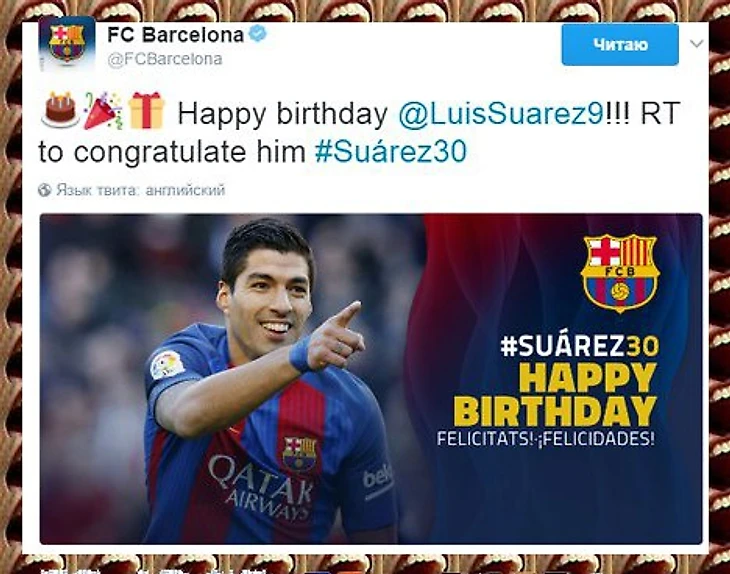Toggle following with the Читаю button
Screen dimensions: 730x574
(x=620, y=45)
